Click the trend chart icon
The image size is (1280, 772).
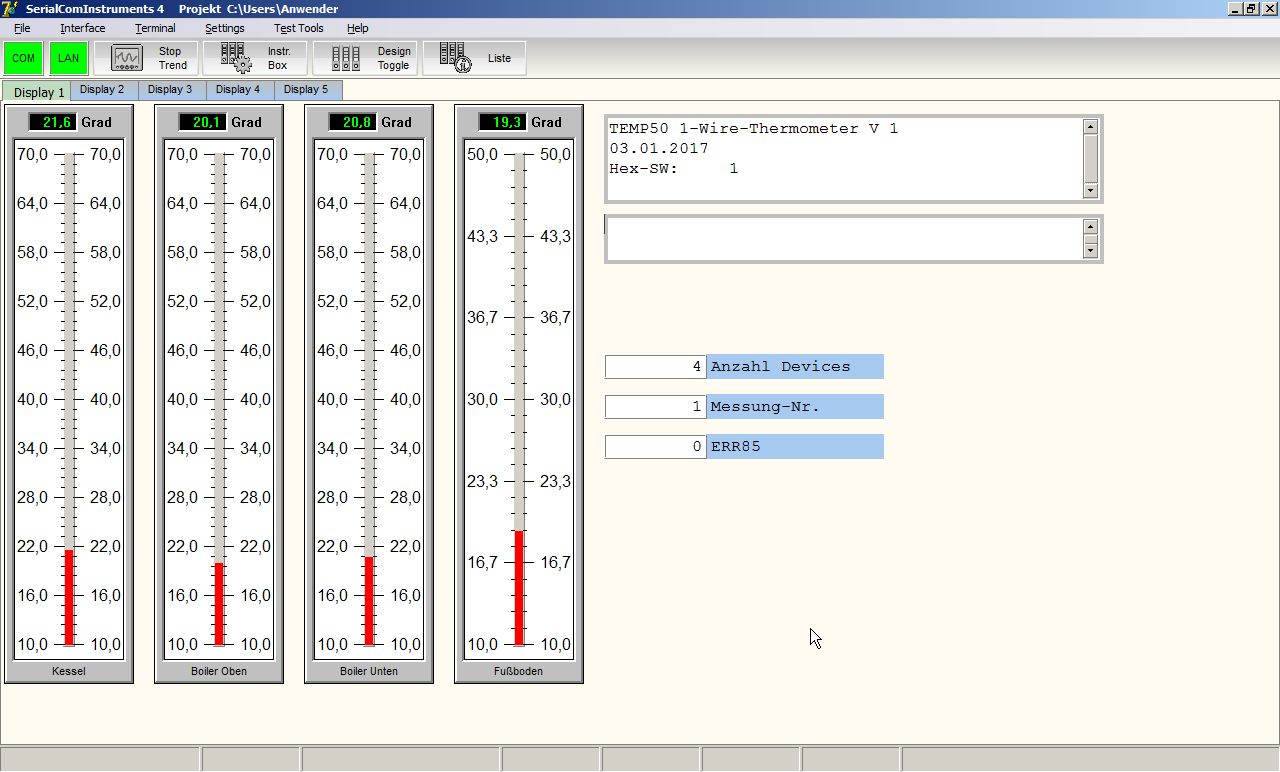pyautogui.click(x=127, y=58)
